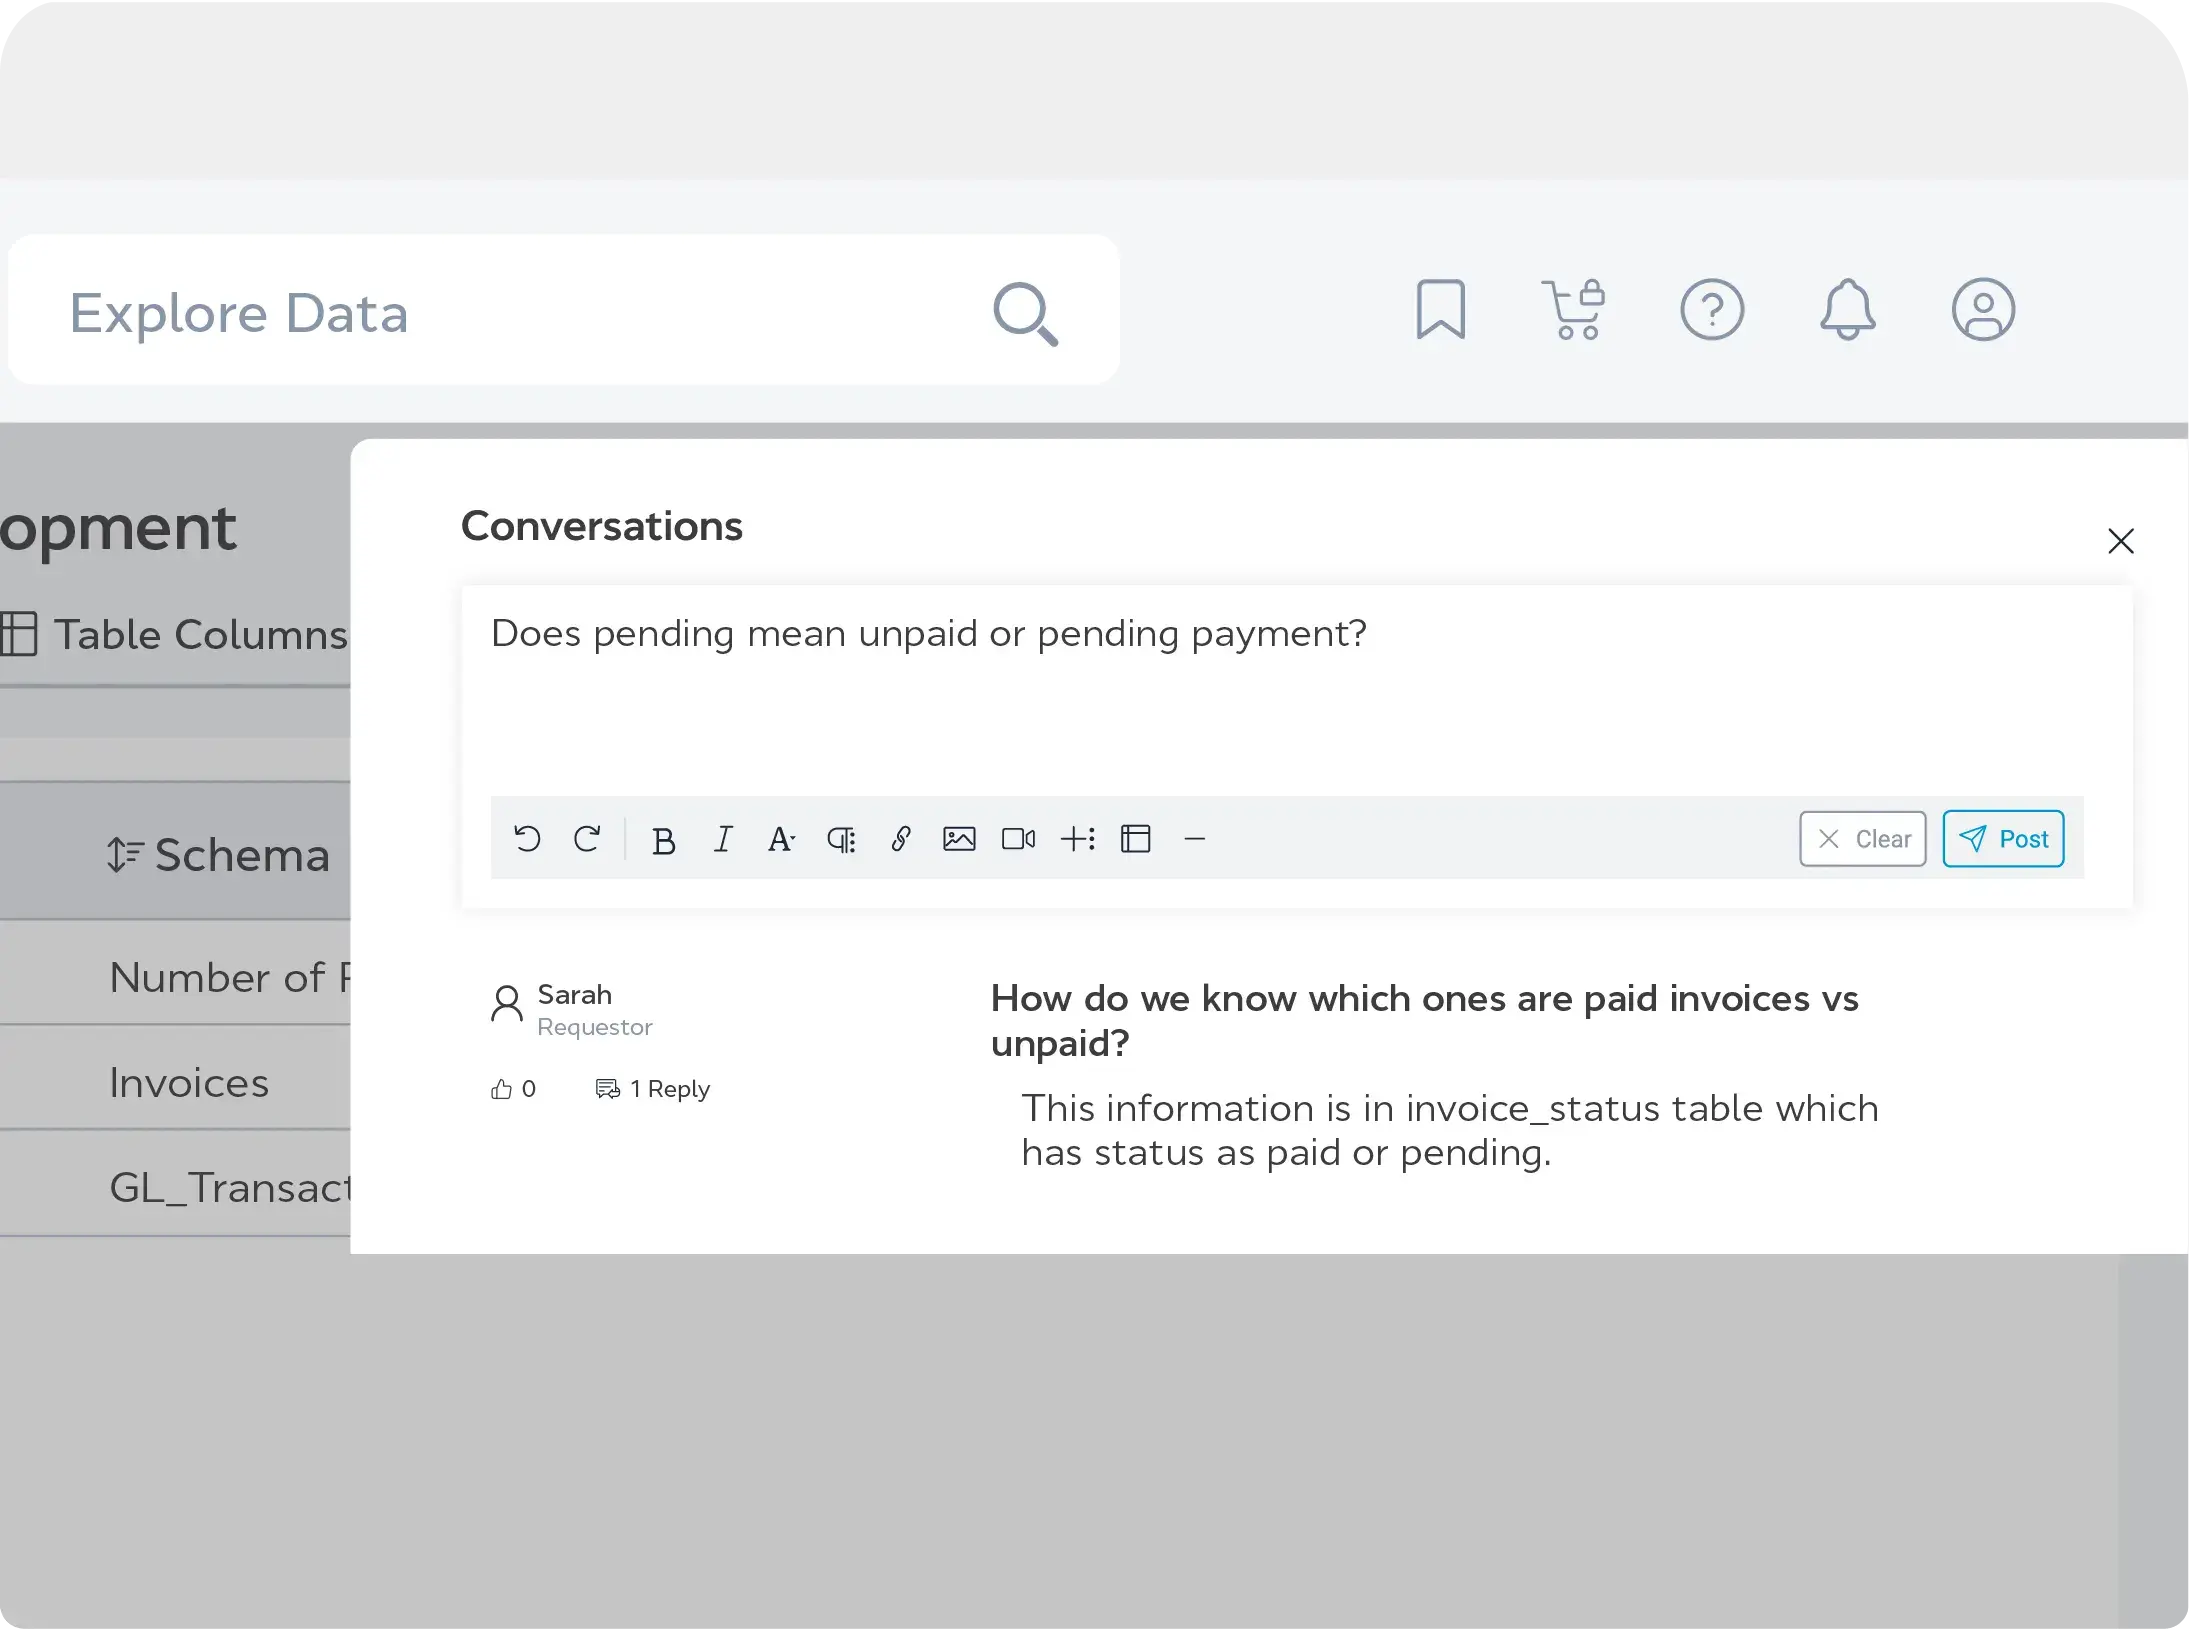Undo the last edit in editor
The width and height of the screenshot is (2189, 1629).
coord(527,838)
